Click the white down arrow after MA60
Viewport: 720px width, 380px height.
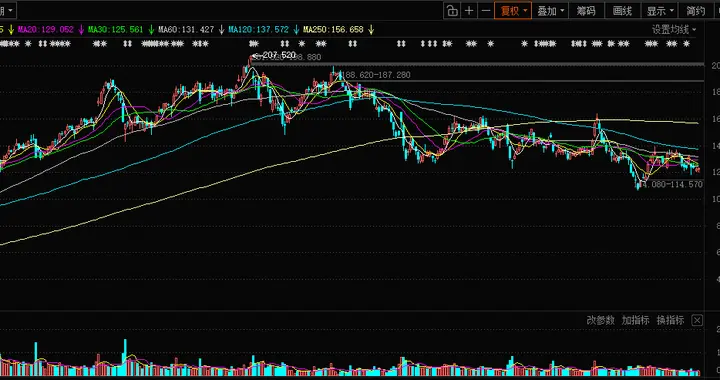pyautogui.click(x=221, y=30)
